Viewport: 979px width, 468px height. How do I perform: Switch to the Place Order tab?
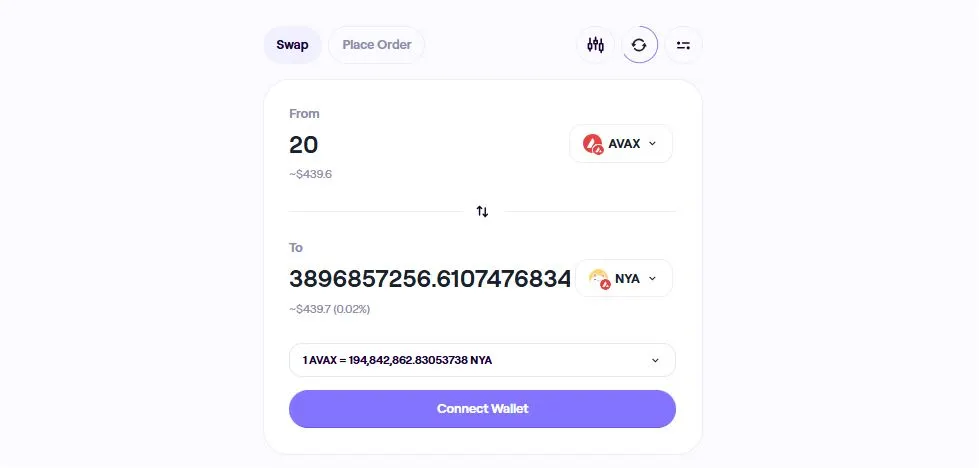pyautogui.click(x=377, y=45)
